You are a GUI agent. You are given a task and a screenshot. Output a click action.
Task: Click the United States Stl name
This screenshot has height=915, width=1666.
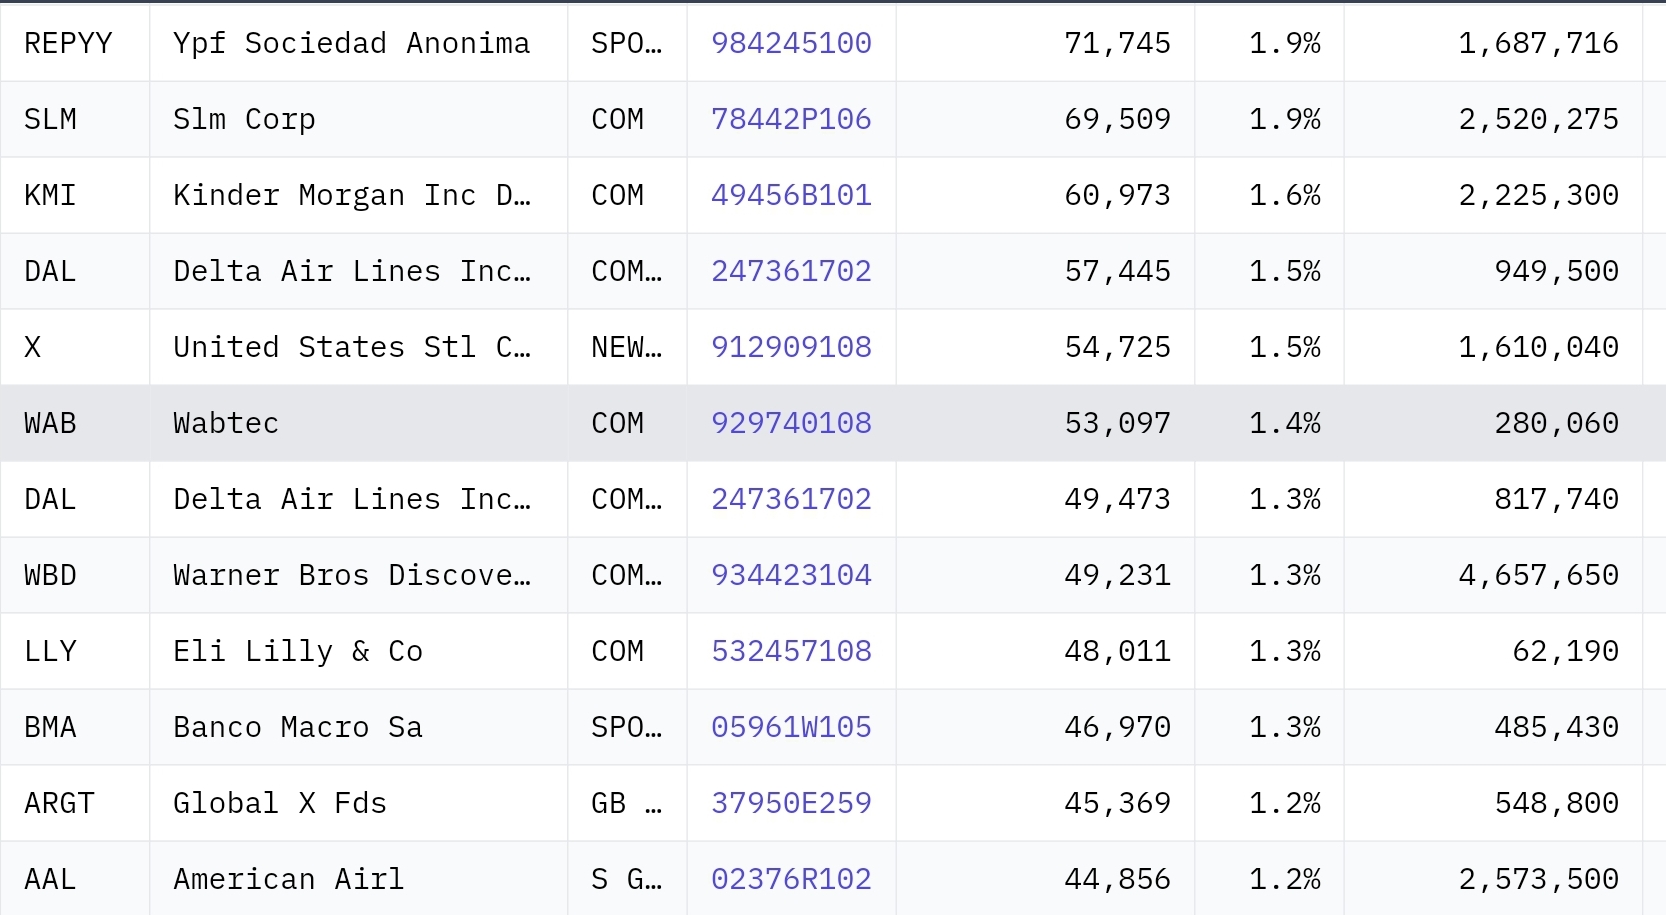pyautogui.click(x=351, y=347)
